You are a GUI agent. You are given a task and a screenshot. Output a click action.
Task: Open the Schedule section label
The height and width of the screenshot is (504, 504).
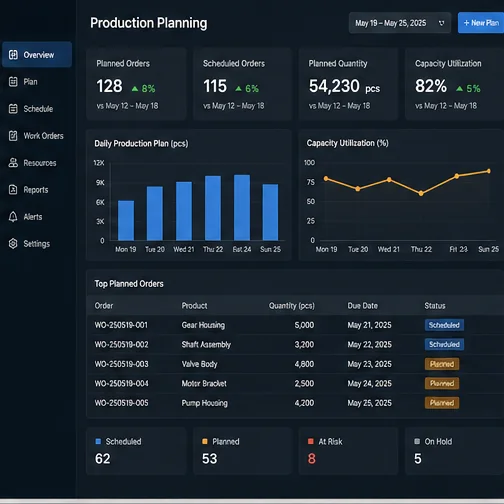pos(38,109)
